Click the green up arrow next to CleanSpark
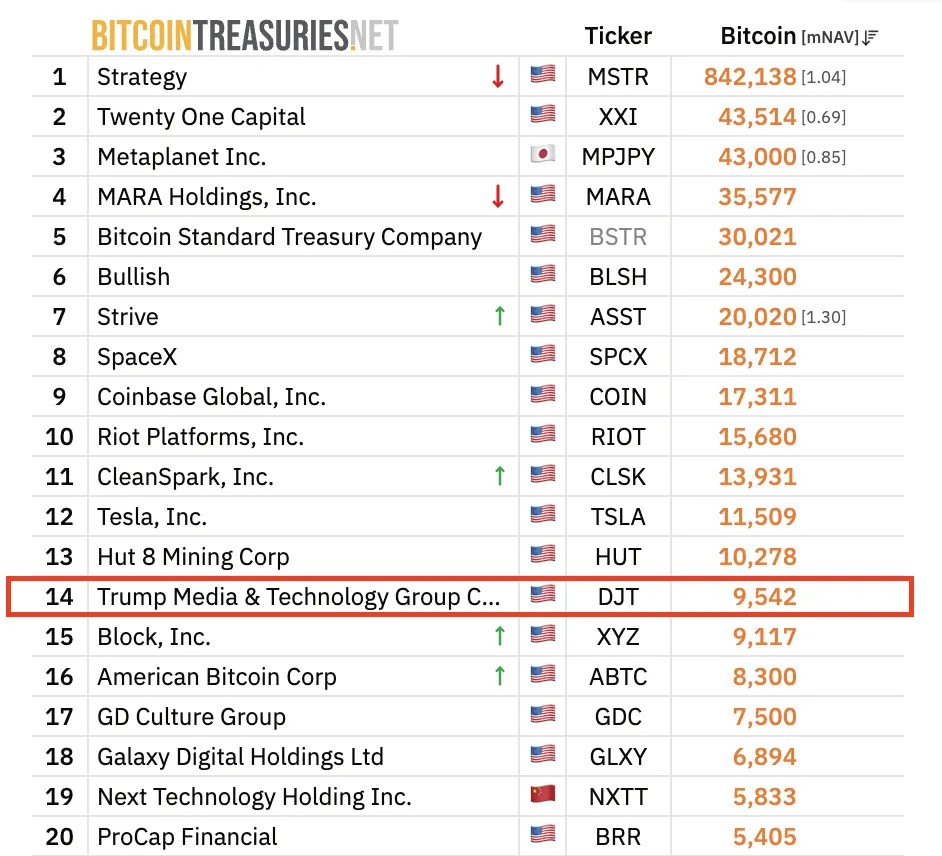This screenshot has width=942, height=856. tap(499, 476)
